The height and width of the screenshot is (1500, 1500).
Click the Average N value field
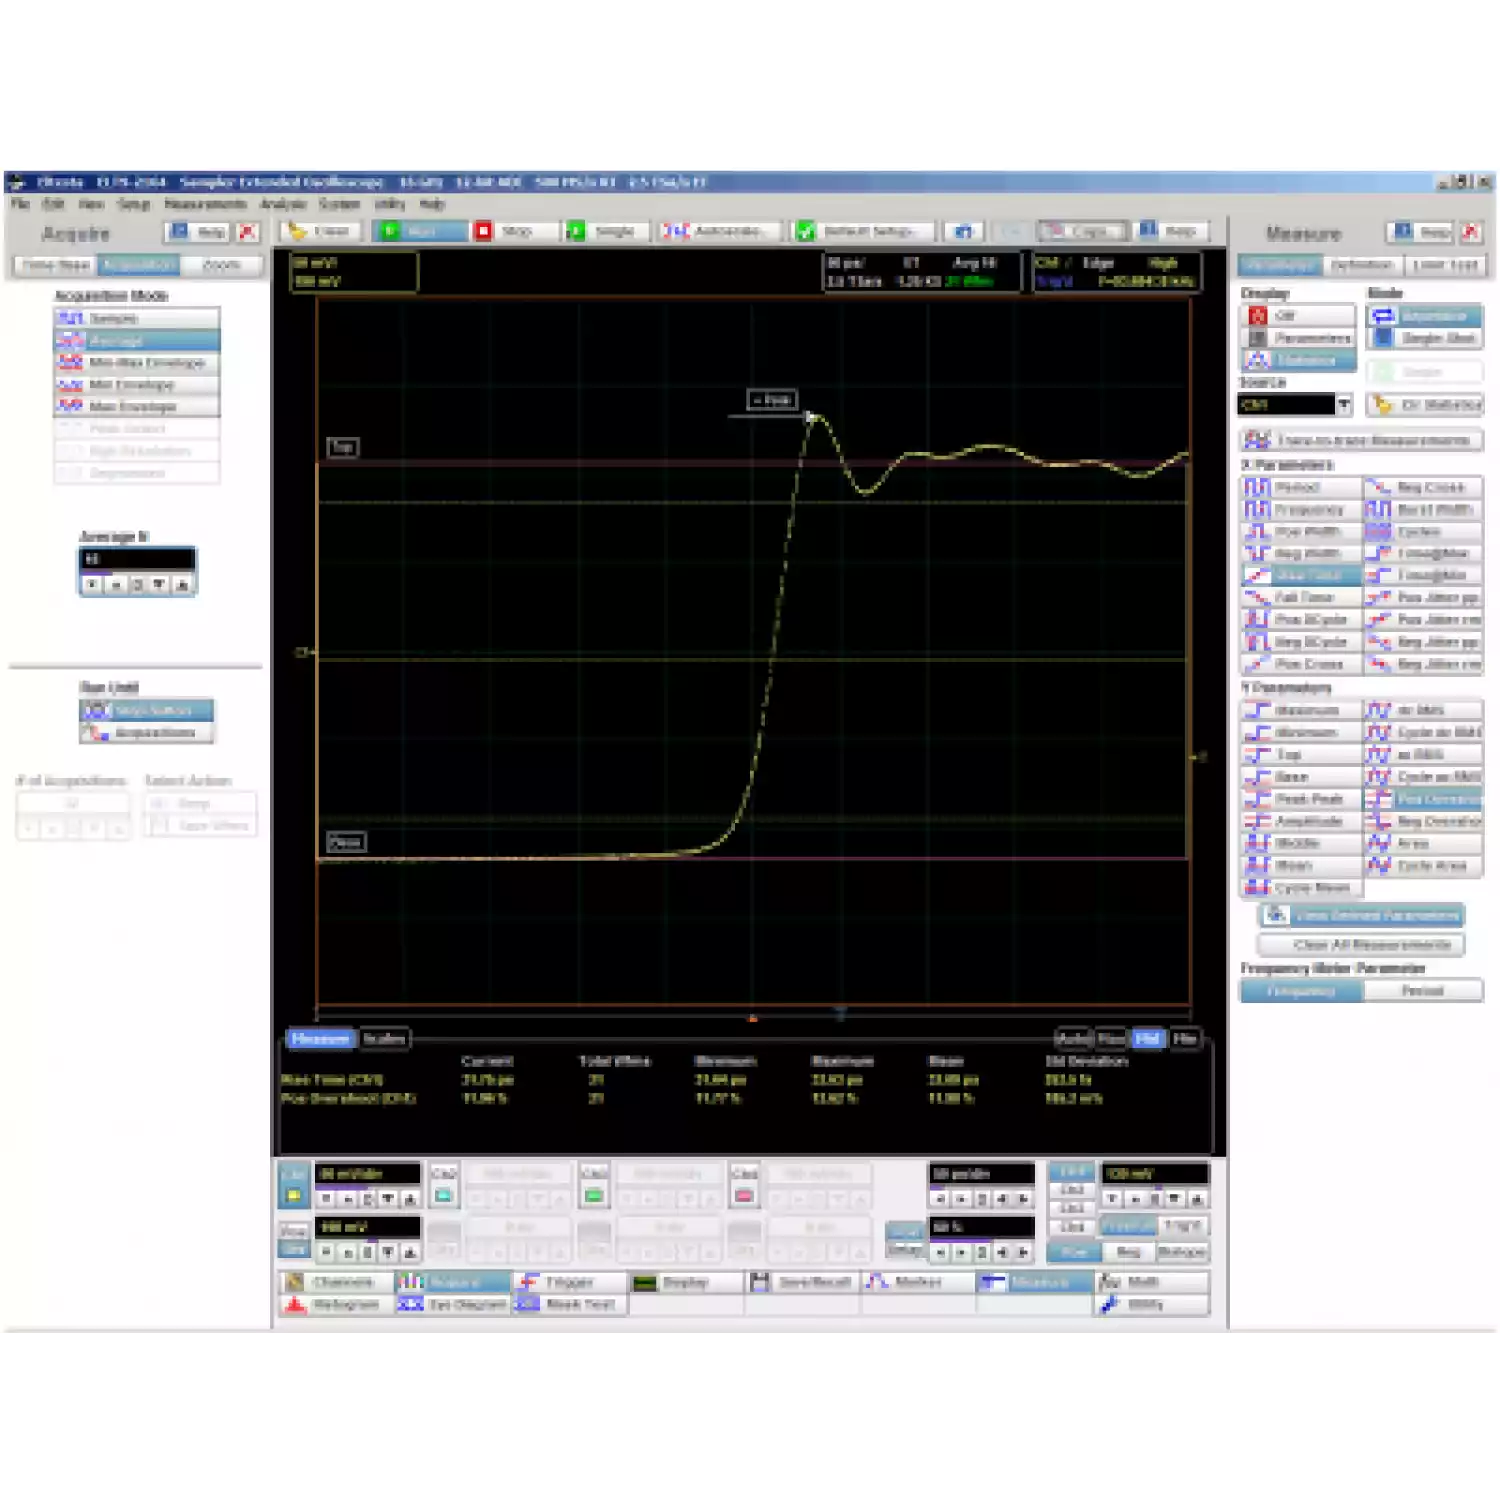click(x=137, y=558)
